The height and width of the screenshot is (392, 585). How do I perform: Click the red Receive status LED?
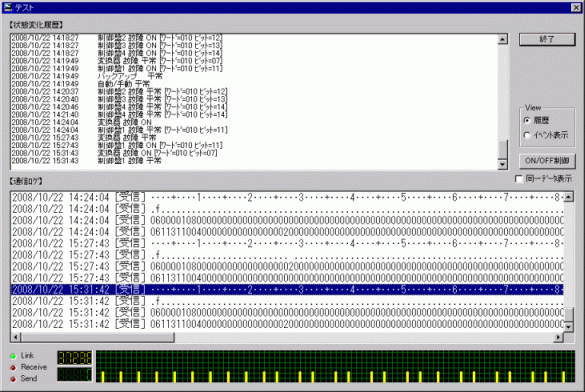pos(13,368)
